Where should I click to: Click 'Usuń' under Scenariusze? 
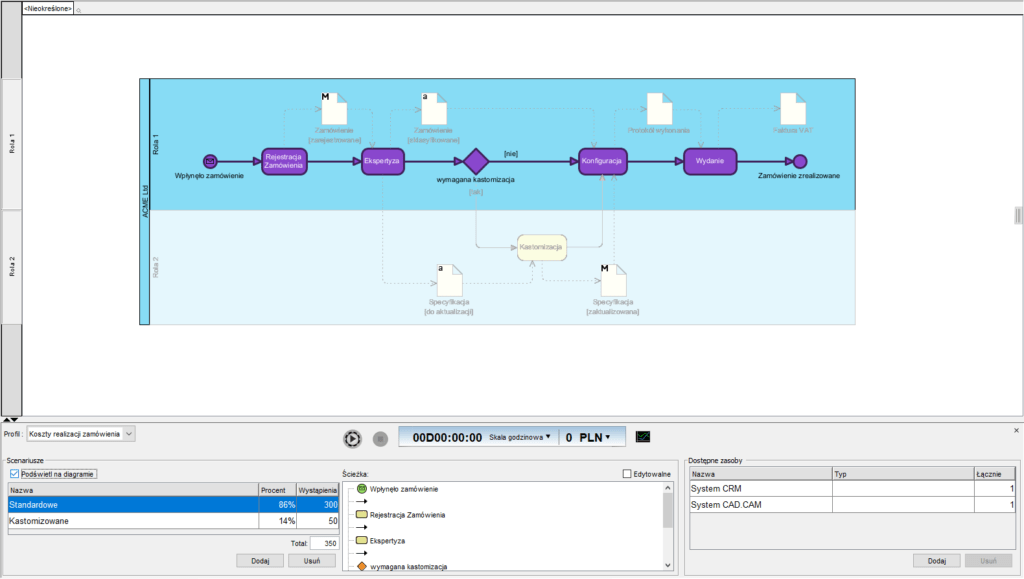(x=312, y=561)
